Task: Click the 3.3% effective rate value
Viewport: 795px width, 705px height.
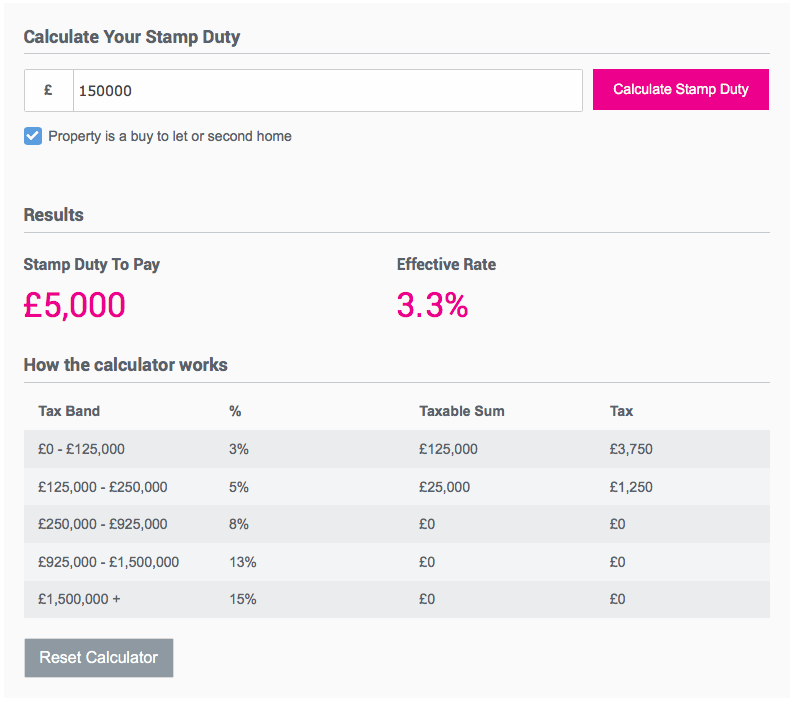Action: [x=432, y=305]
